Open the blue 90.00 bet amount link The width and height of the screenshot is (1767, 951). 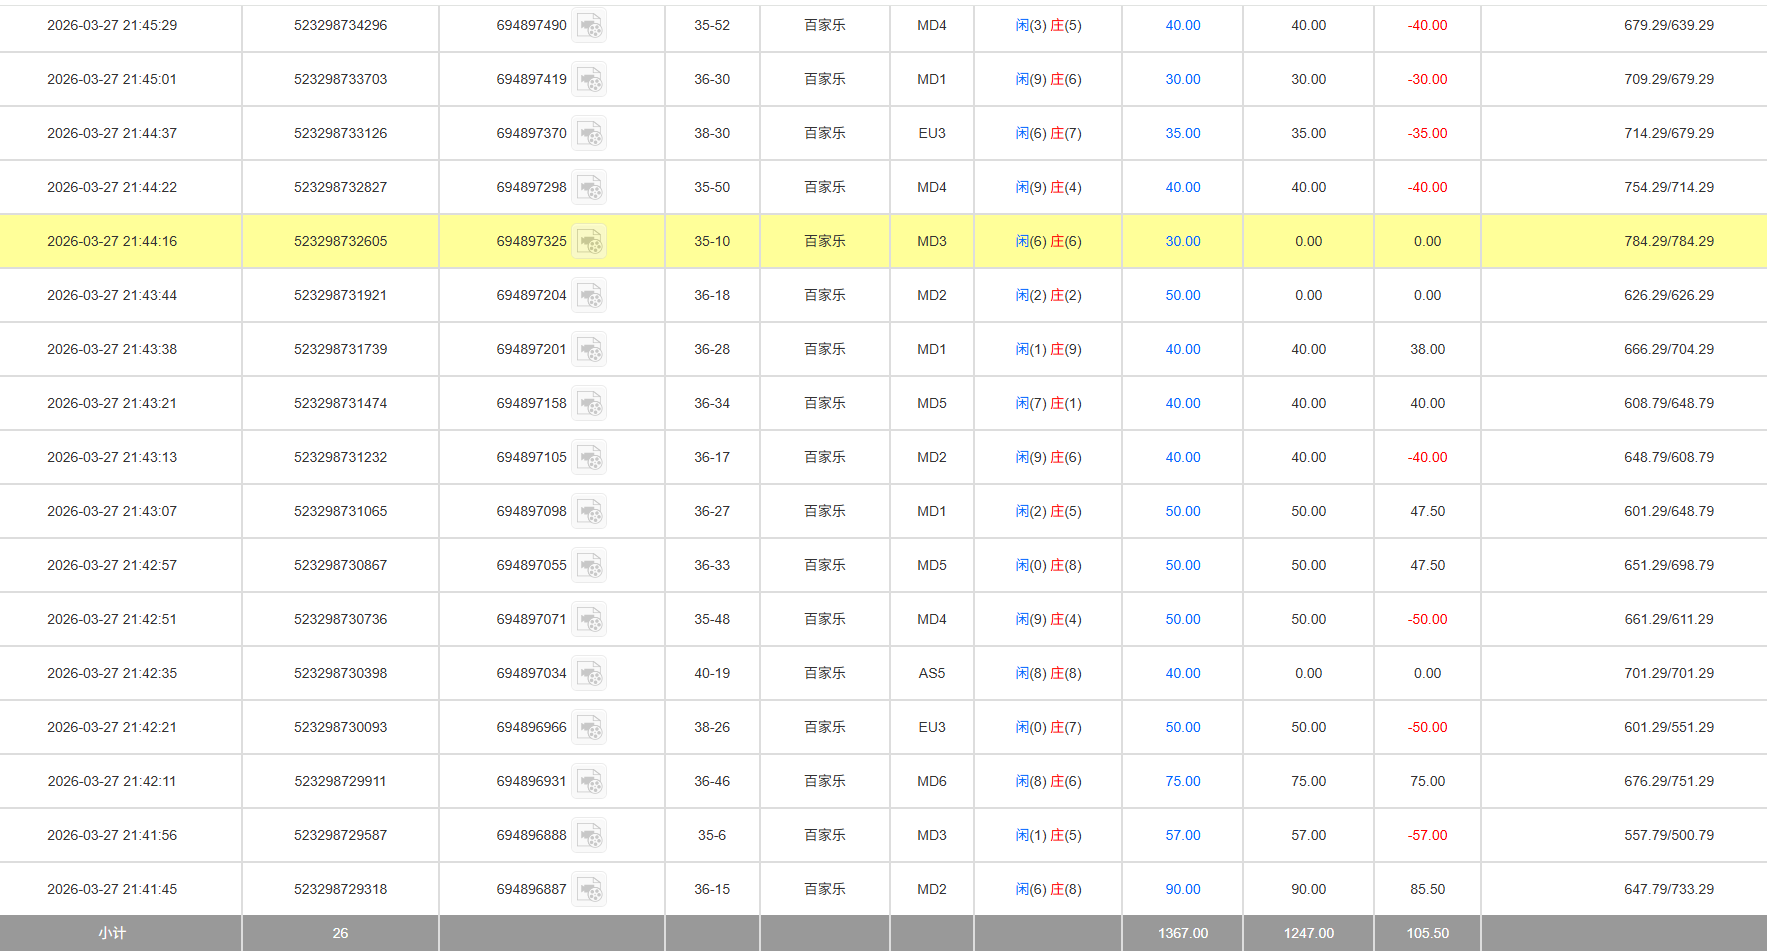(x=1182, y=889)
